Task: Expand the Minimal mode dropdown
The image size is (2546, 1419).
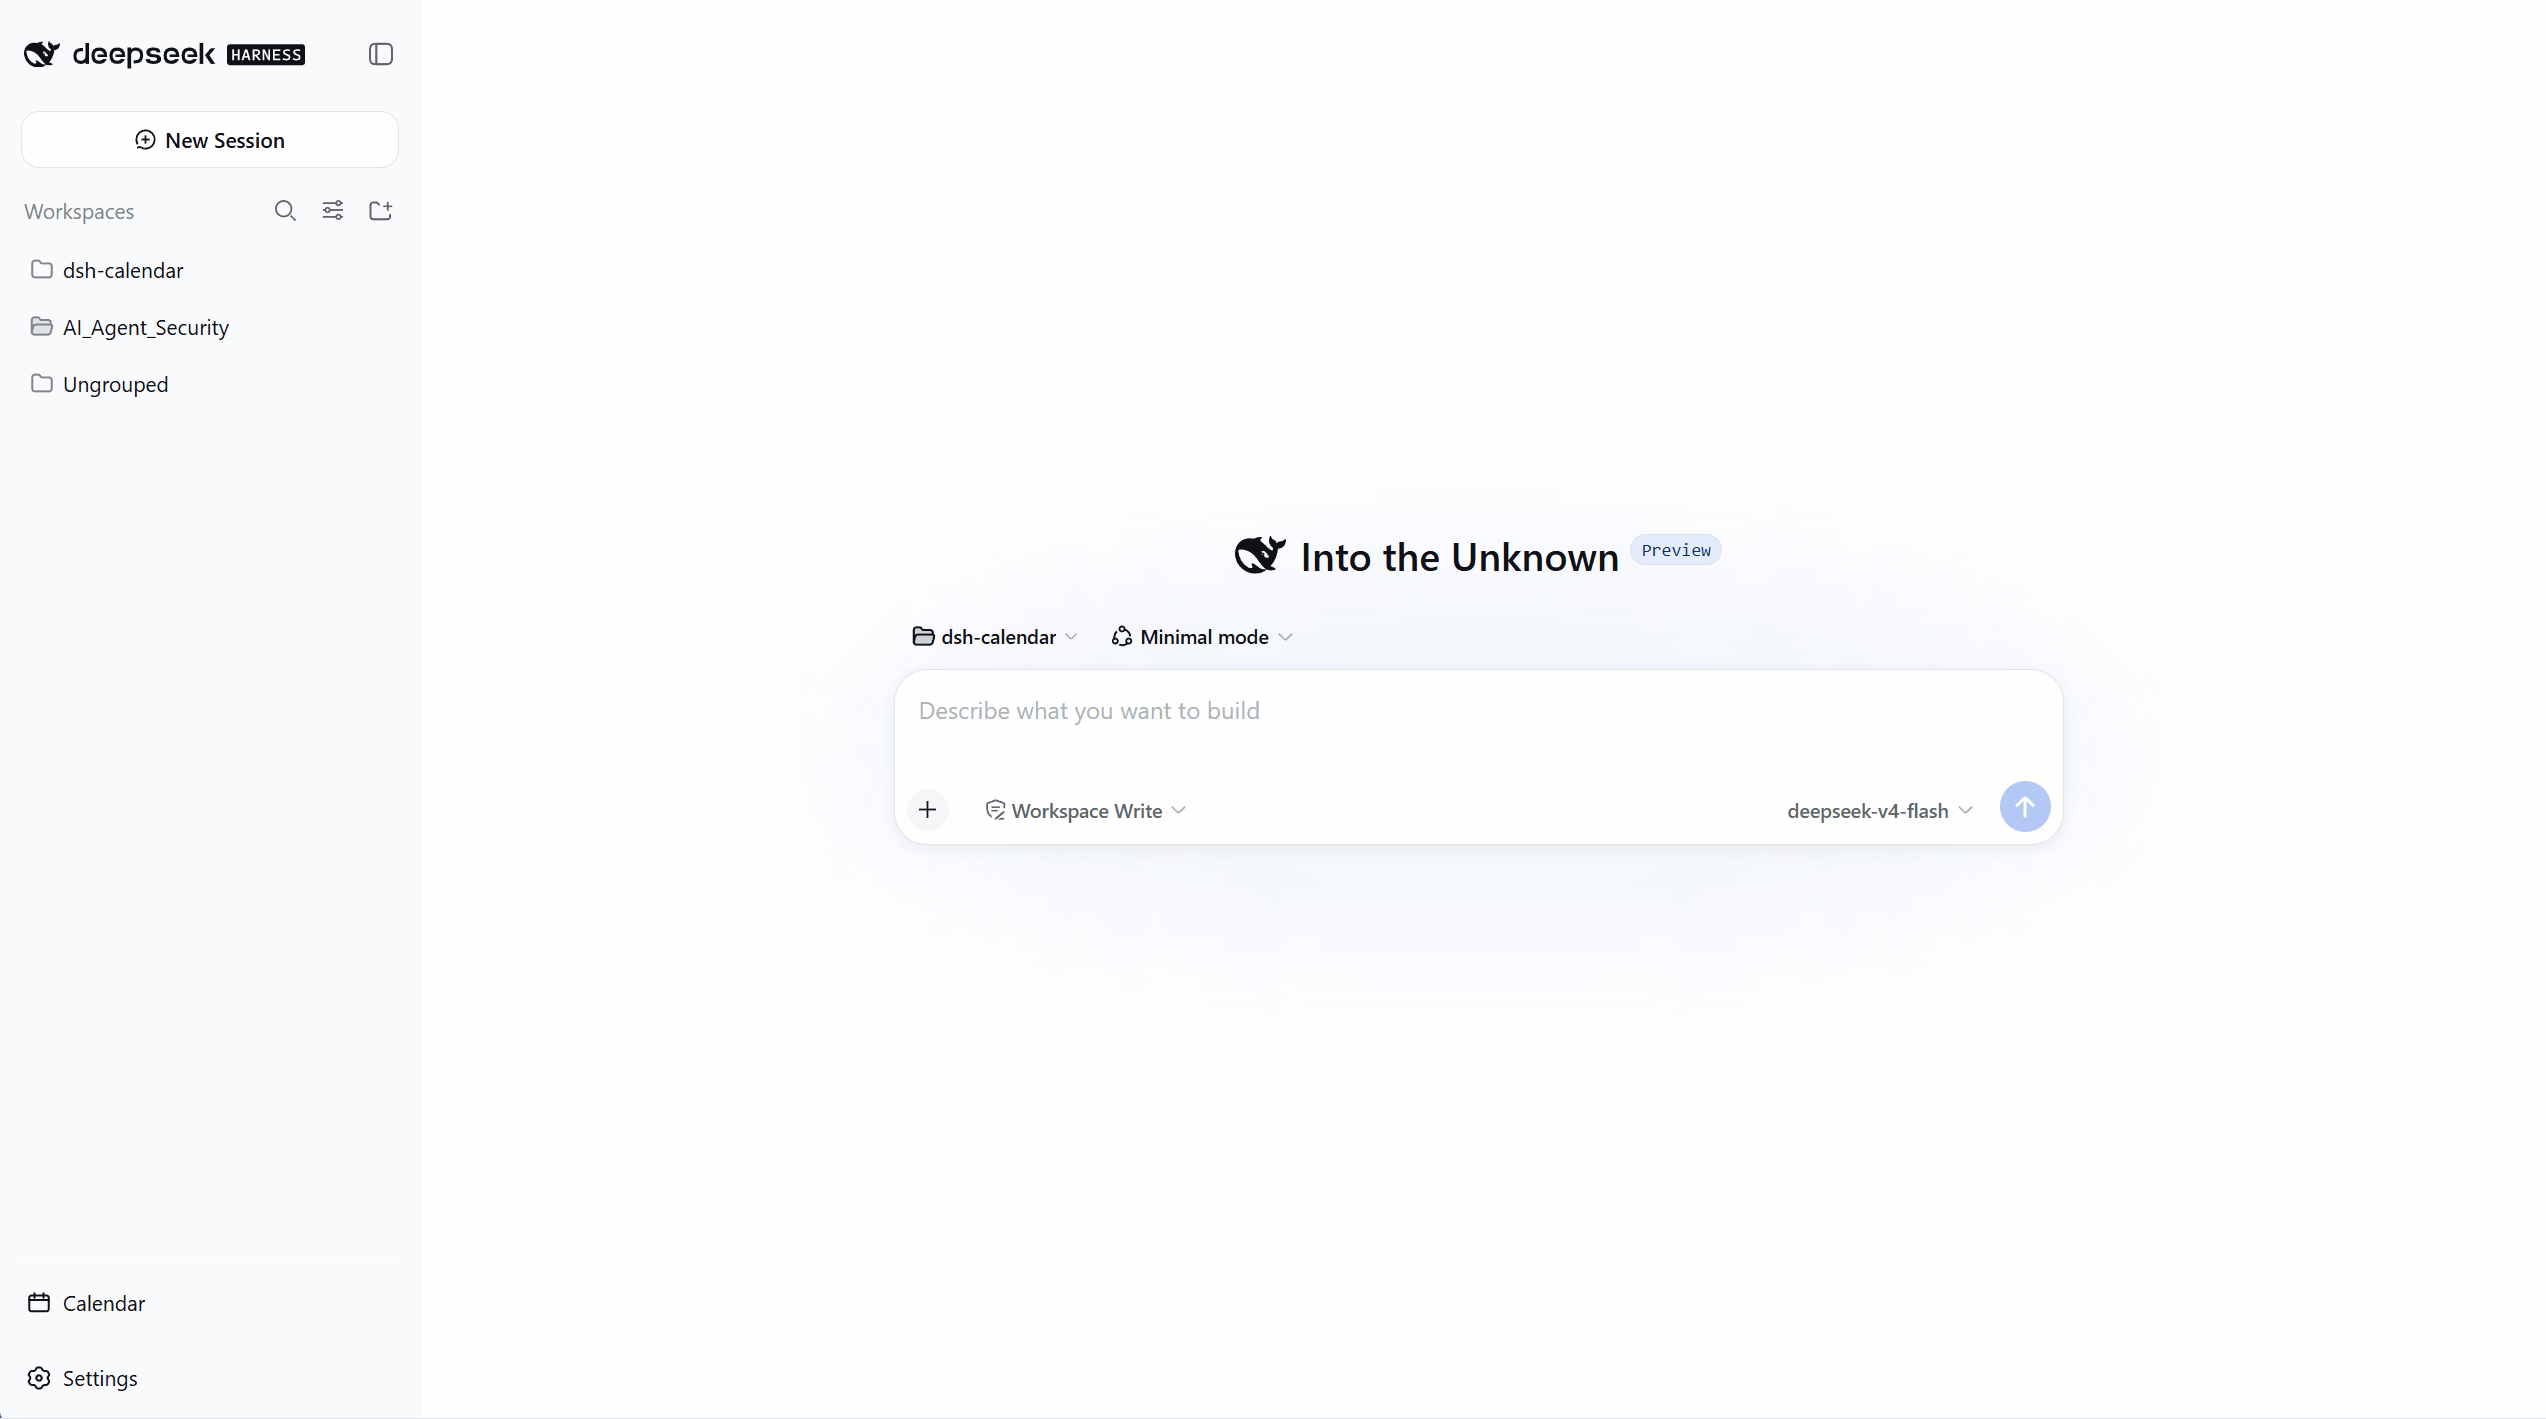Action: point(1202,637)
